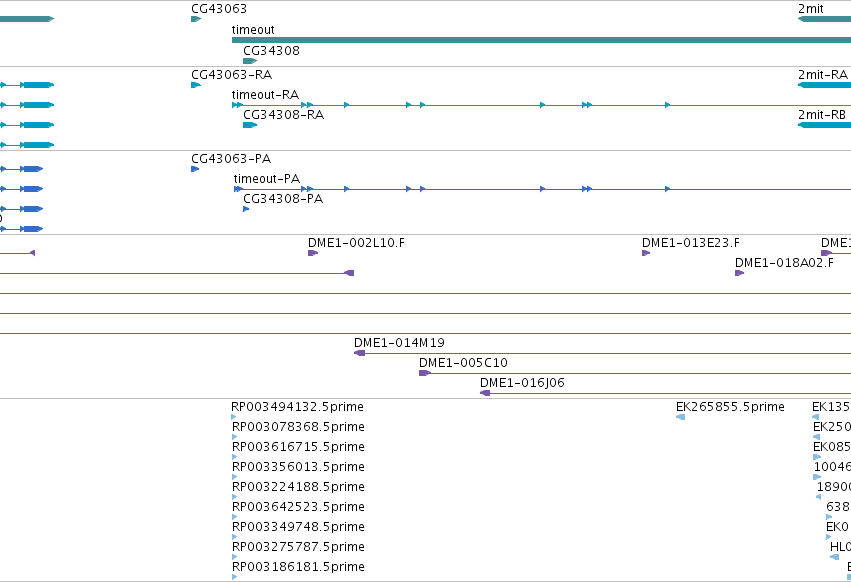The height and width of the screenshot is (582, 851).
Task: Click the DME1-018A02.F feature arrow
Action: point(739,273)
